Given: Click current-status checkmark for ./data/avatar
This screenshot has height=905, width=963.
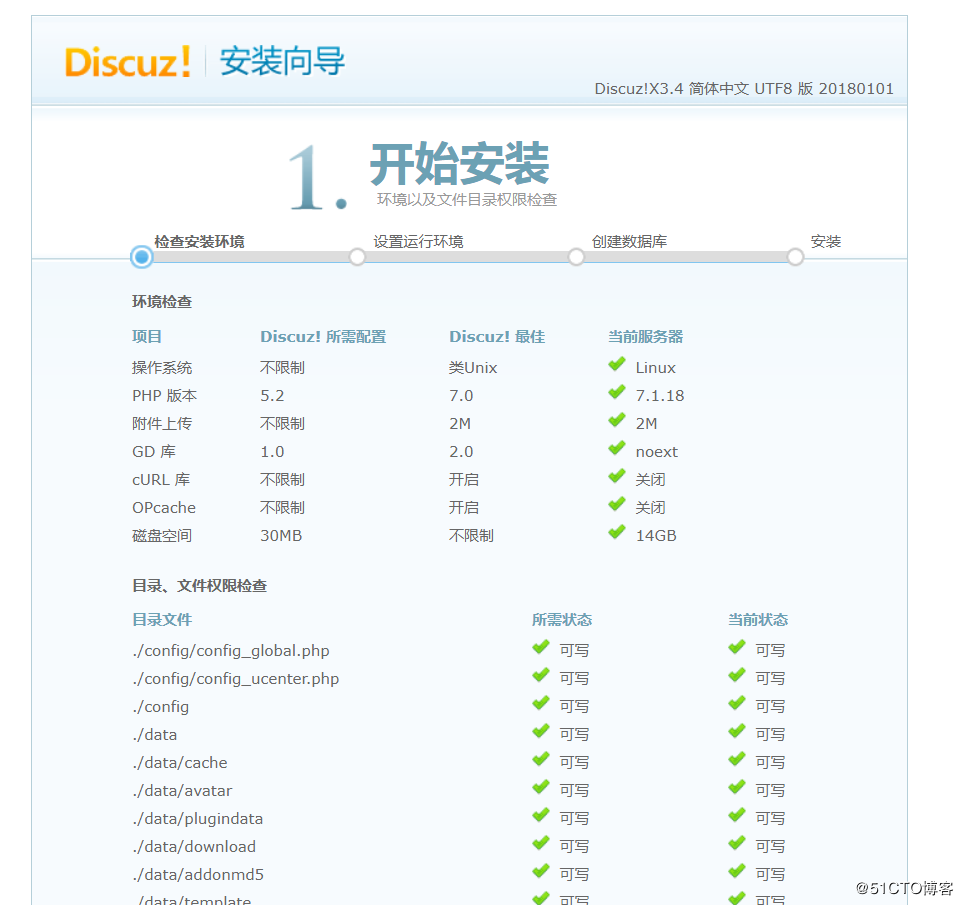Looking at the screenshot, I should pyautogui.click(x=736, y=788).
